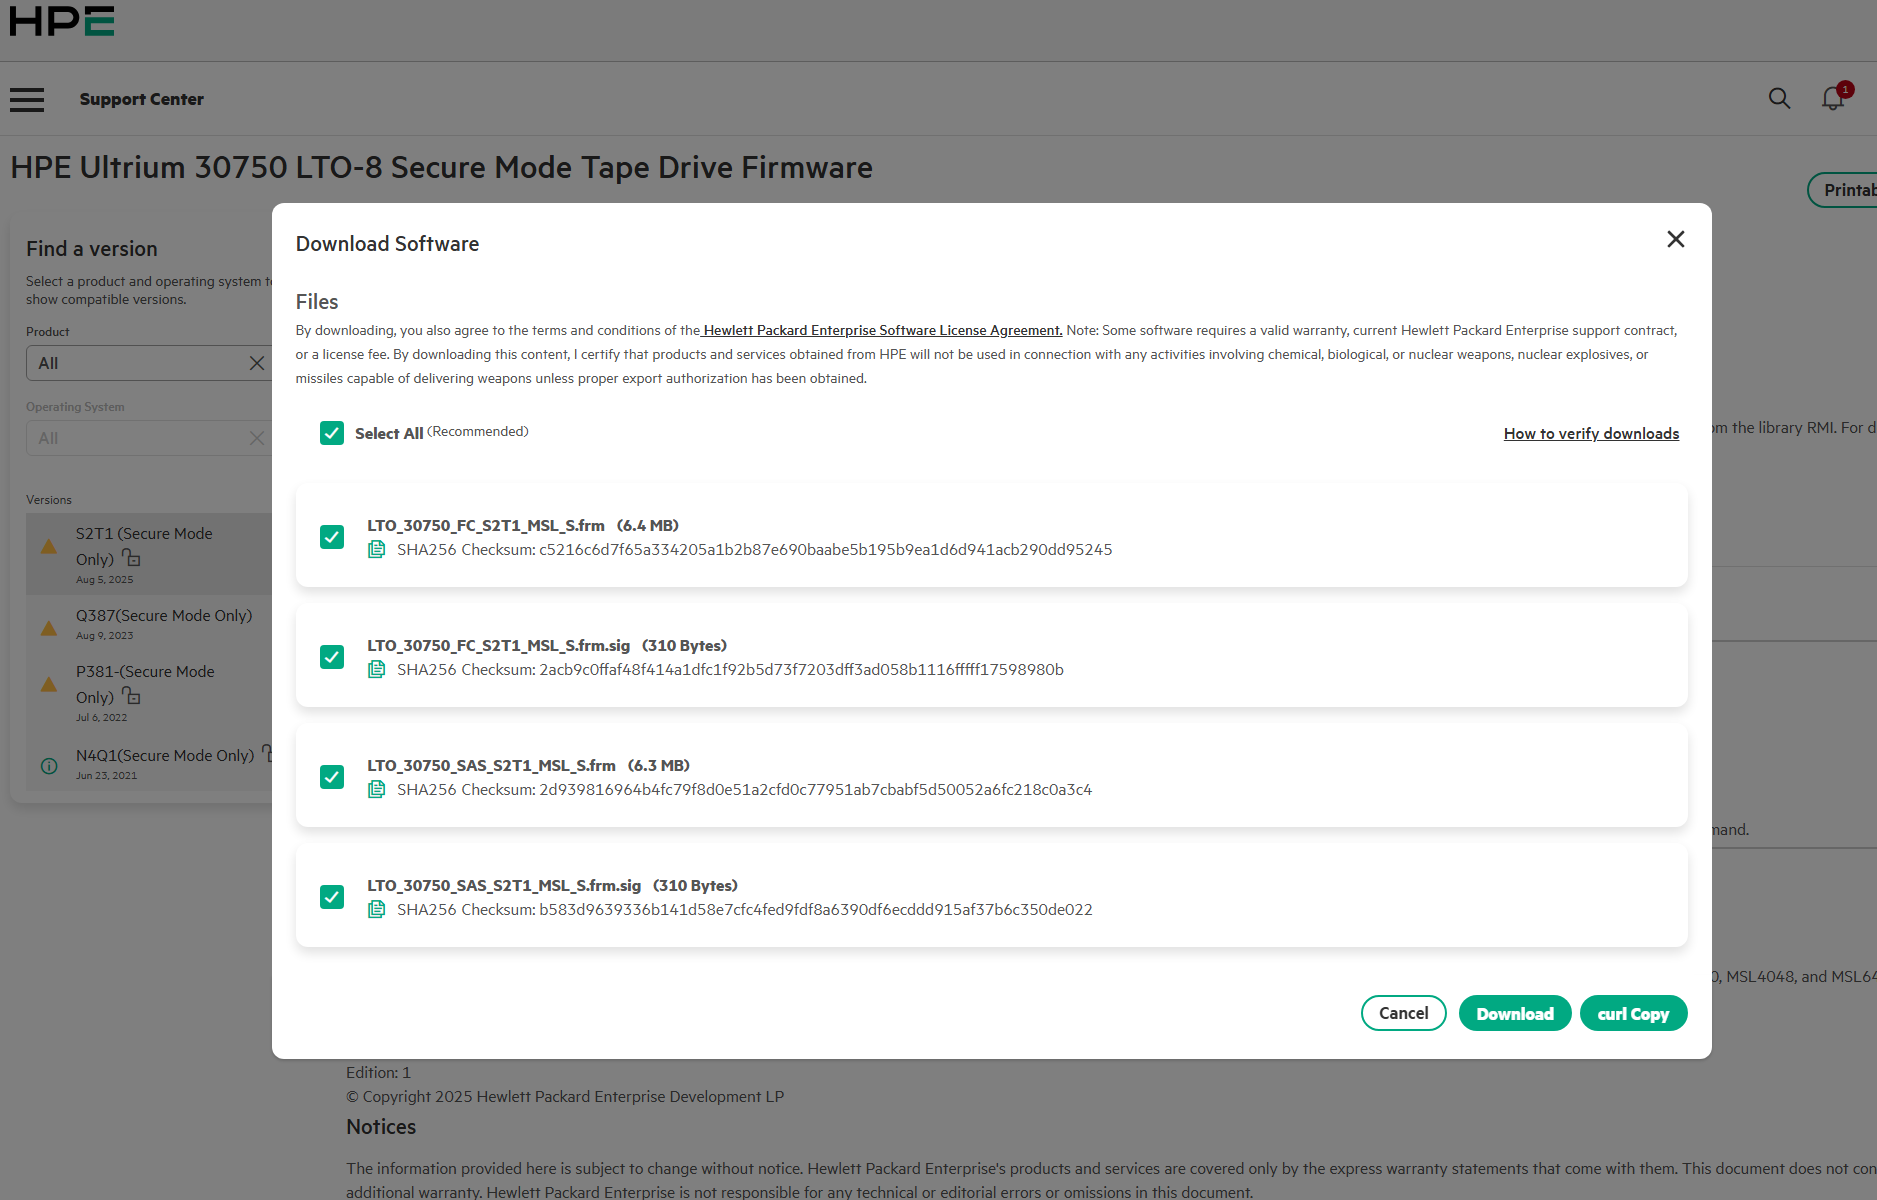
Task: Click checksum copy icon for LTO_30750_FC_S2T1_MSL_S.frm
Action: (x=377, y=549)
